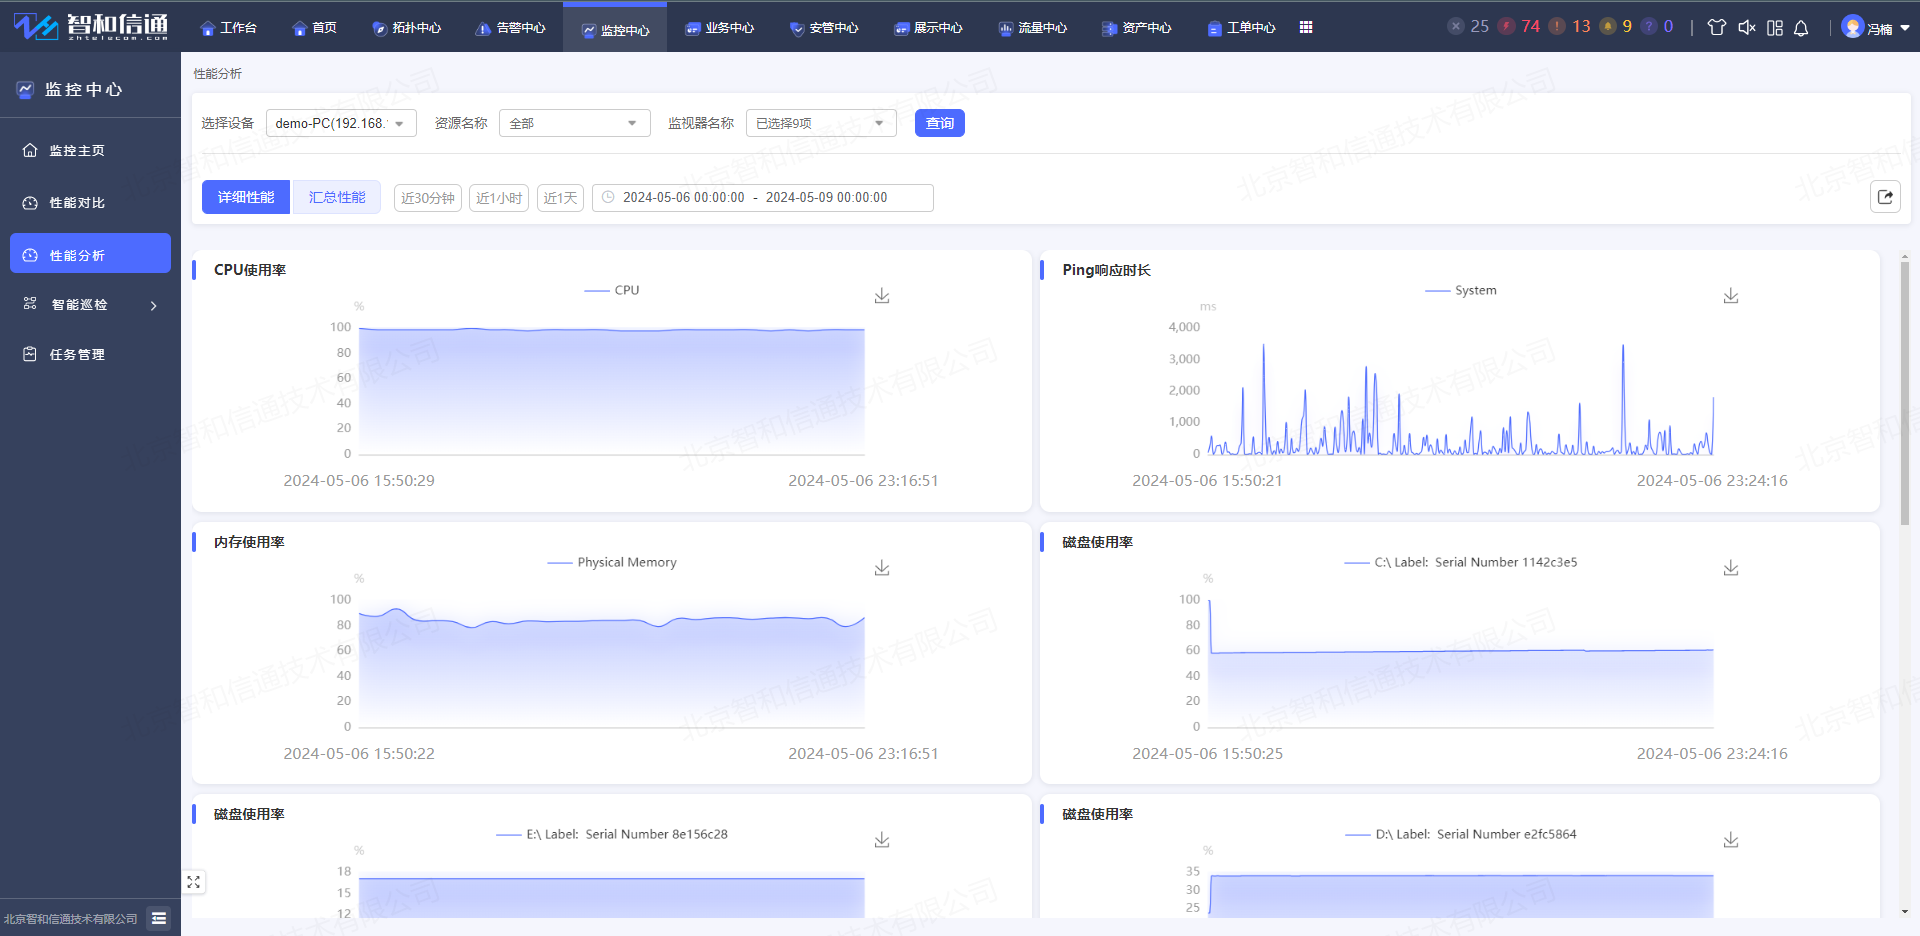The height and width of the screenshot is (936, 1920).
Task: Switch to 汇总性能 tab
Action: 337,197
